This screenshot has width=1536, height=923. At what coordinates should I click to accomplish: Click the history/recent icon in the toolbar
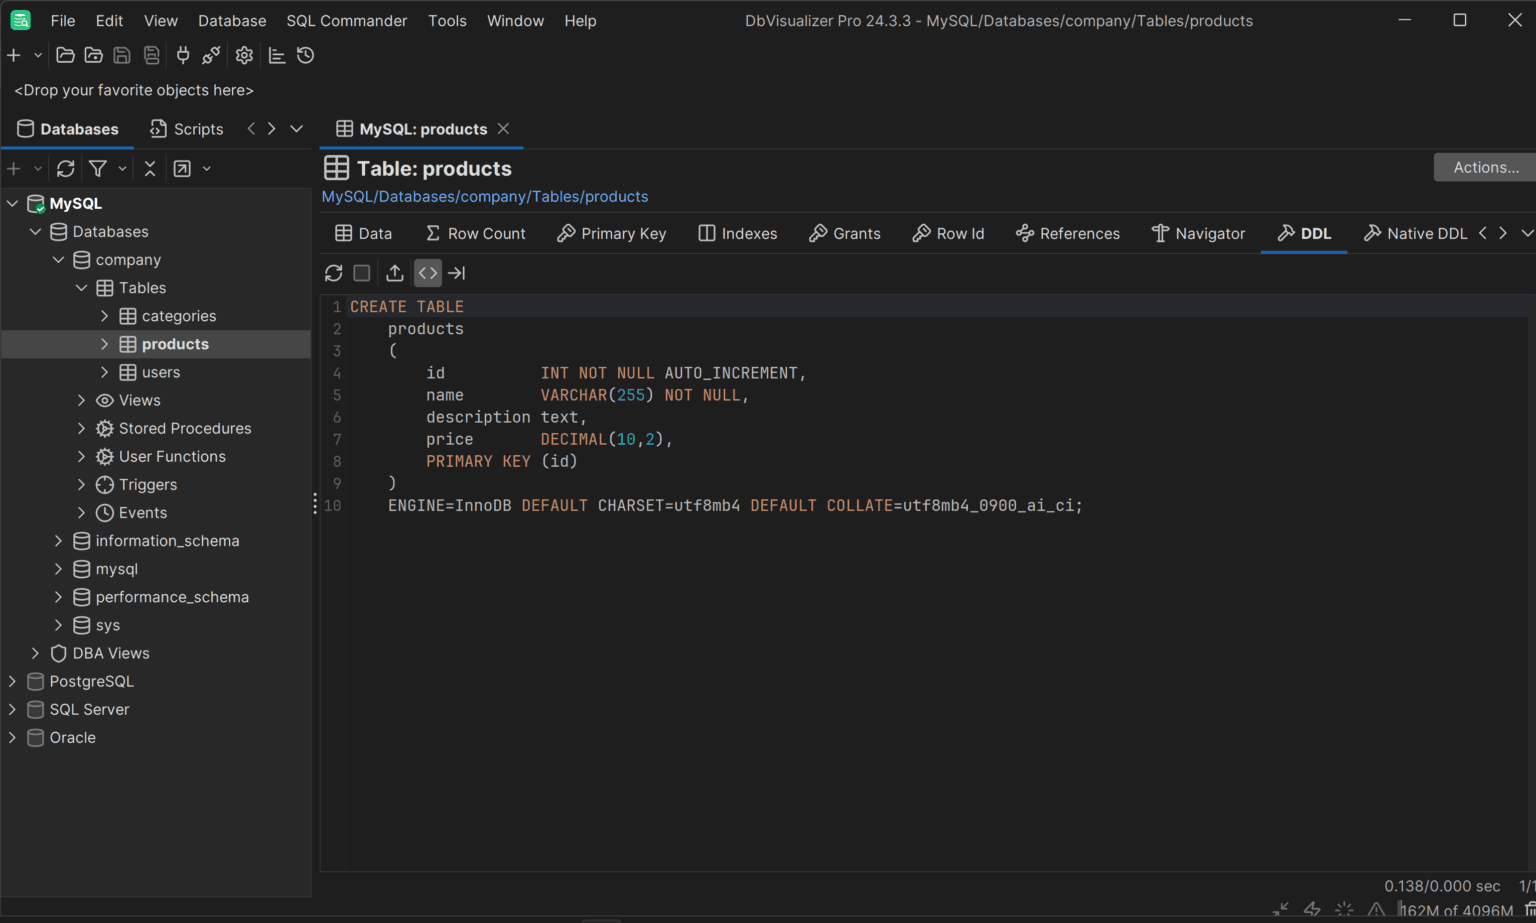click(305, 55)
